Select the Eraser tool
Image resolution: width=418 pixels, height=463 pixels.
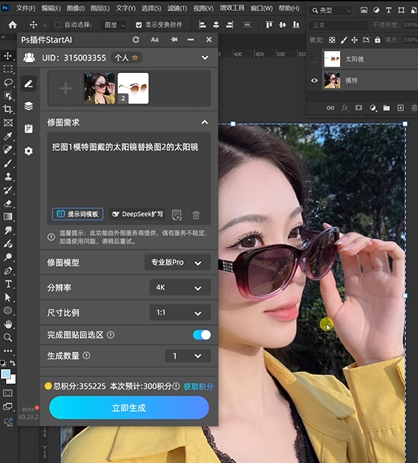click(8, 203)
